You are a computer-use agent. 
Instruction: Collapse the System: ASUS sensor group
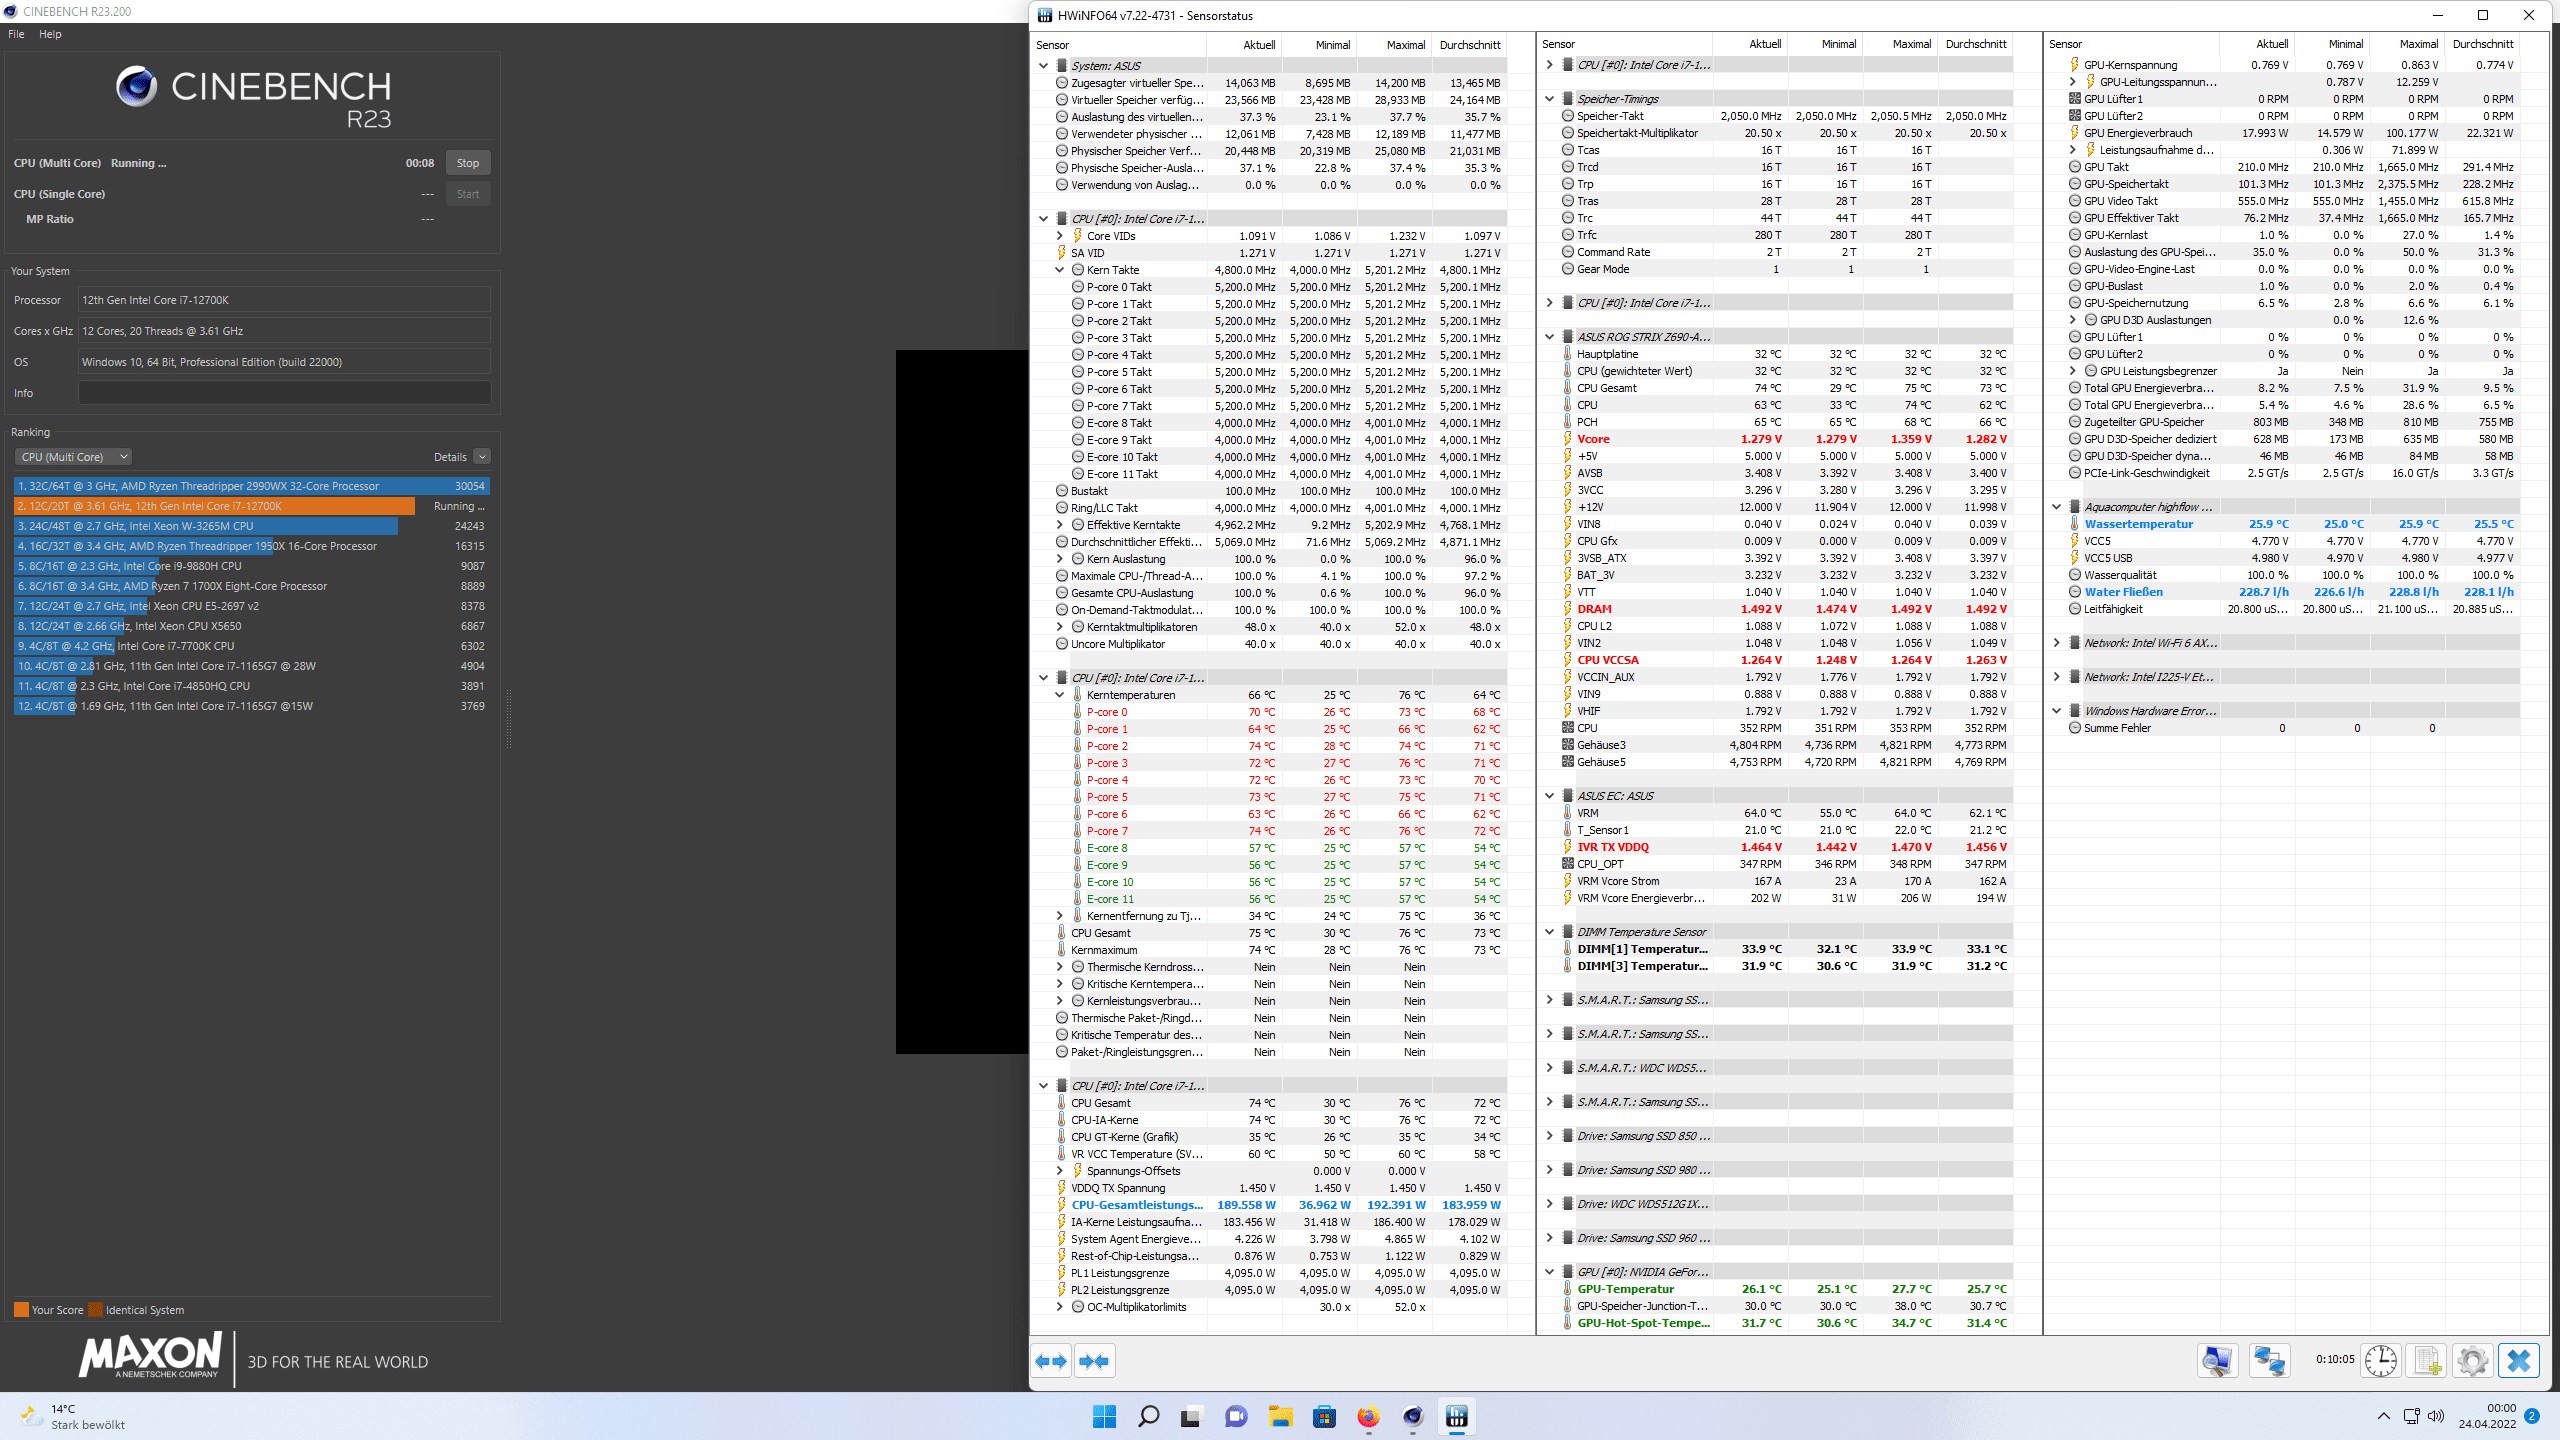tap(1043, 66)
